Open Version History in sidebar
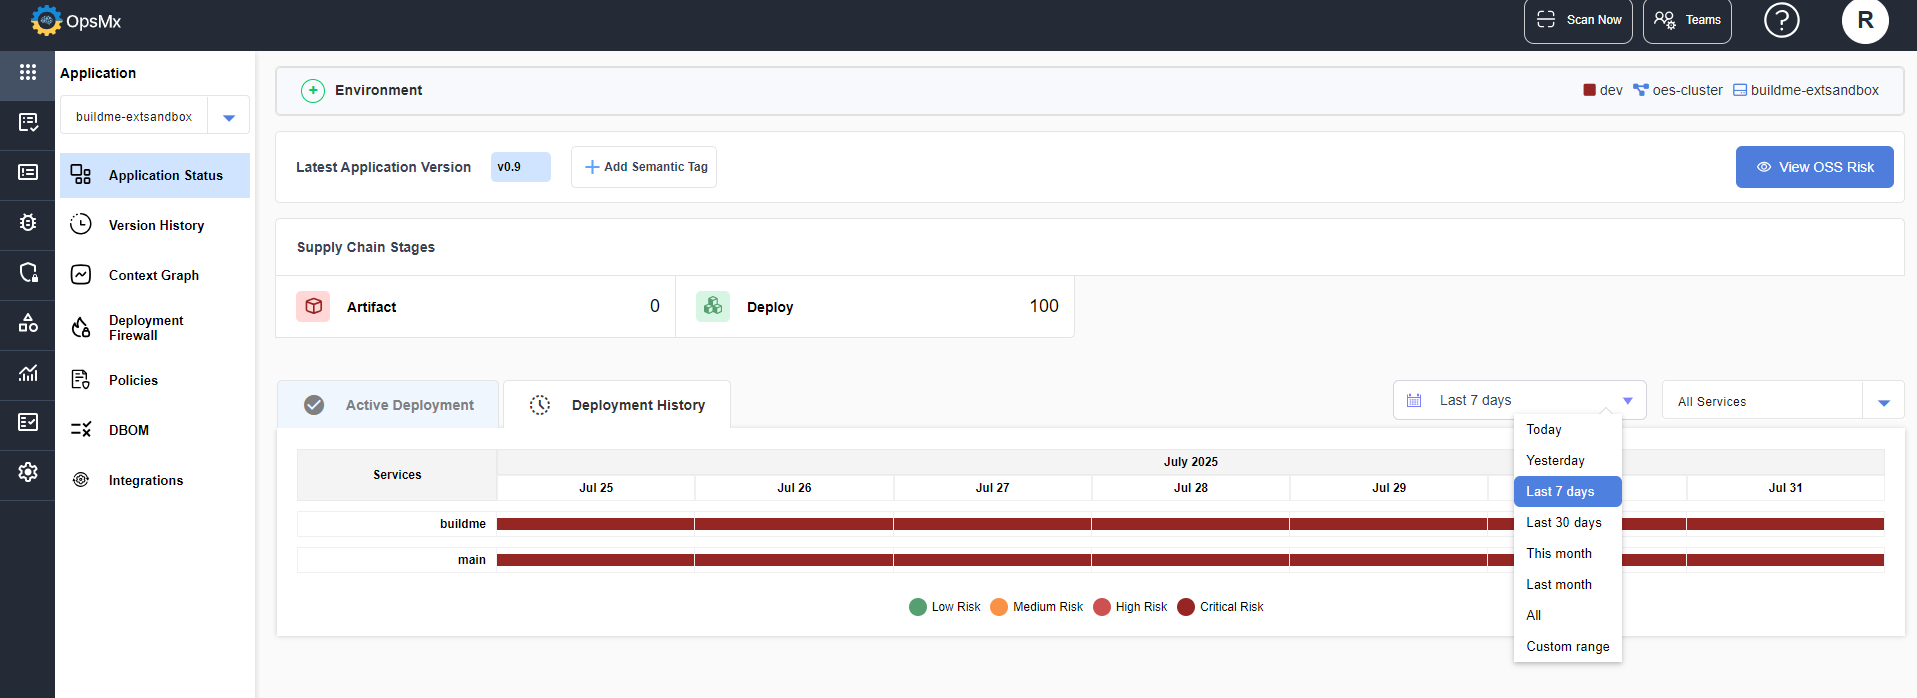The height and width of the screenshot is (698, 1917). tap(156, 226)
